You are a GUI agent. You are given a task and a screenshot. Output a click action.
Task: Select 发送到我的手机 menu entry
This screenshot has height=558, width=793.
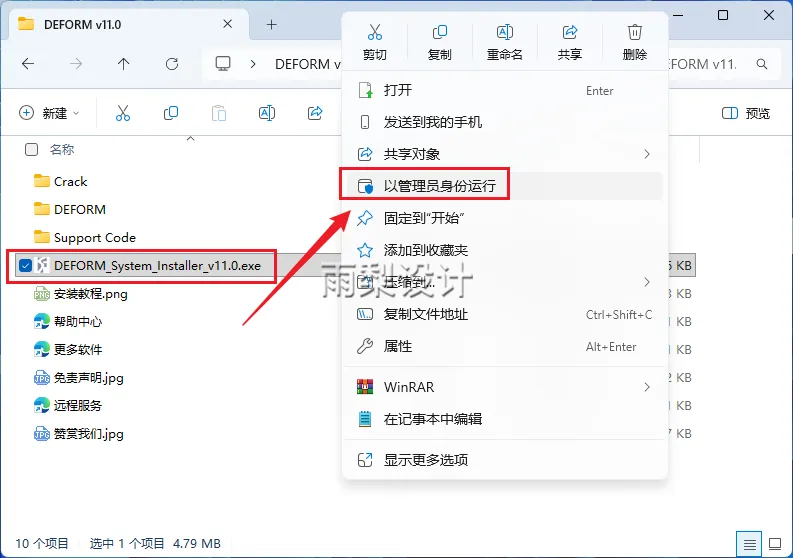(505, 122)
